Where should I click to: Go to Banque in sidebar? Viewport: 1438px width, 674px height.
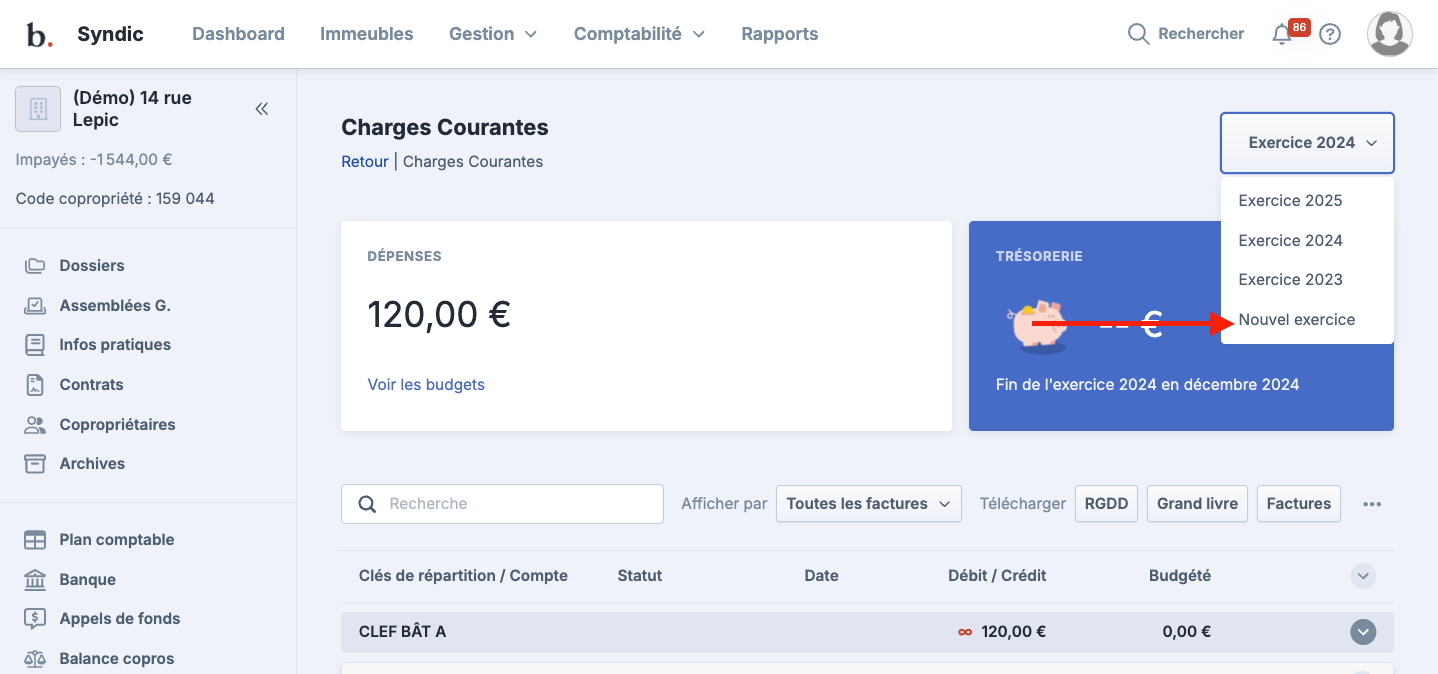coord(87,579)
